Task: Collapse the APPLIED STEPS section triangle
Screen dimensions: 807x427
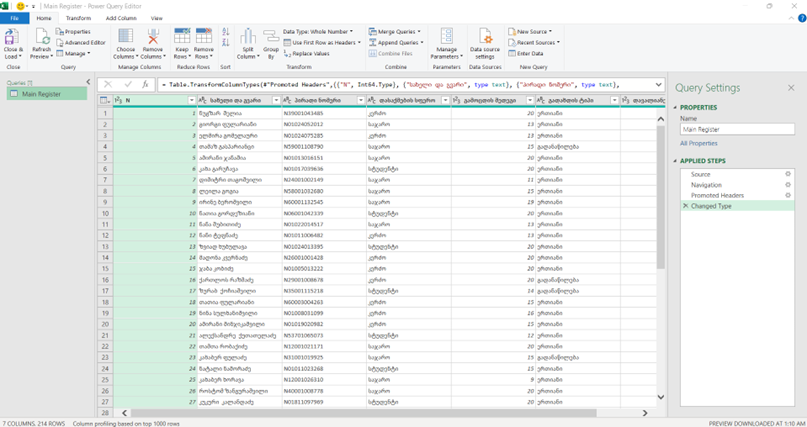Action: 676,161
